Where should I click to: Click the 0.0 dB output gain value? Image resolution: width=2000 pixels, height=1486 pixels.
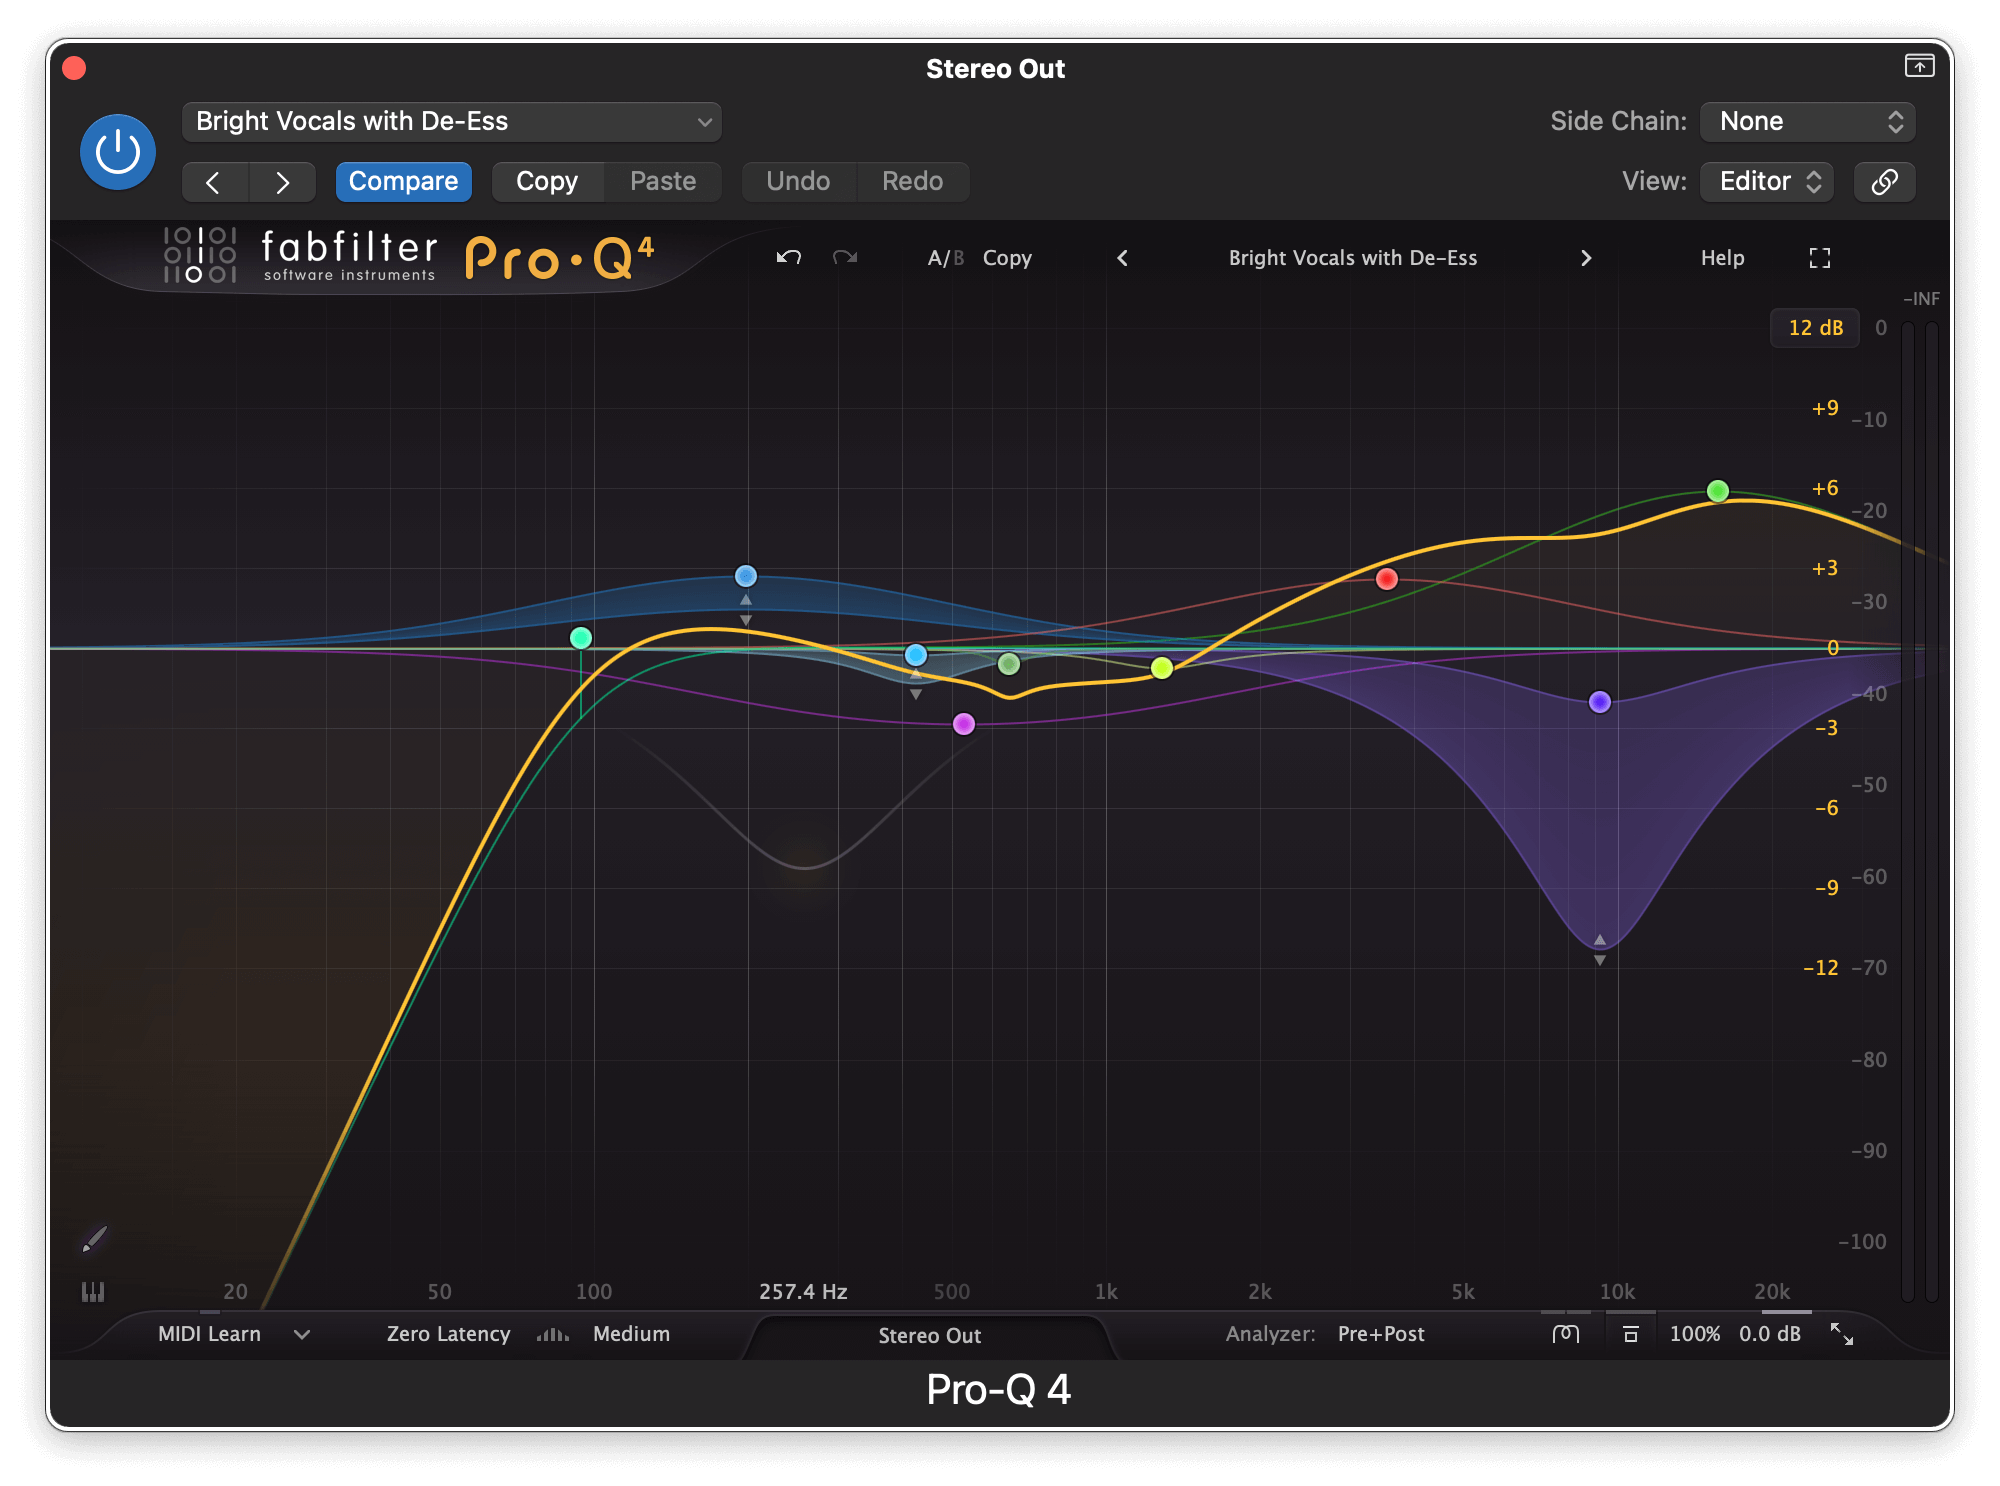click(x=1770, y=1334)
